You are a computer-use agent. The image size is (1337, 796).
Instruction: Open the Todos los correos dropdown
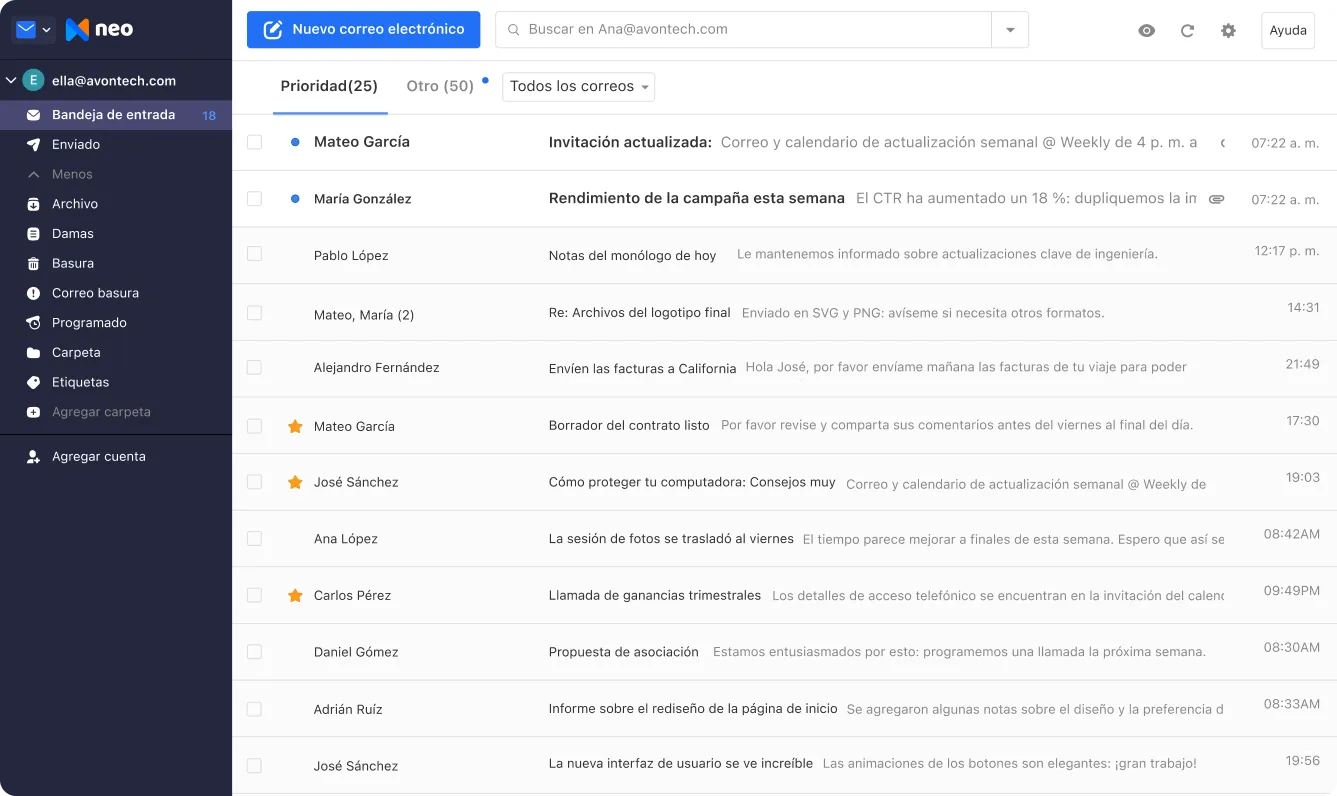[579, 87]
